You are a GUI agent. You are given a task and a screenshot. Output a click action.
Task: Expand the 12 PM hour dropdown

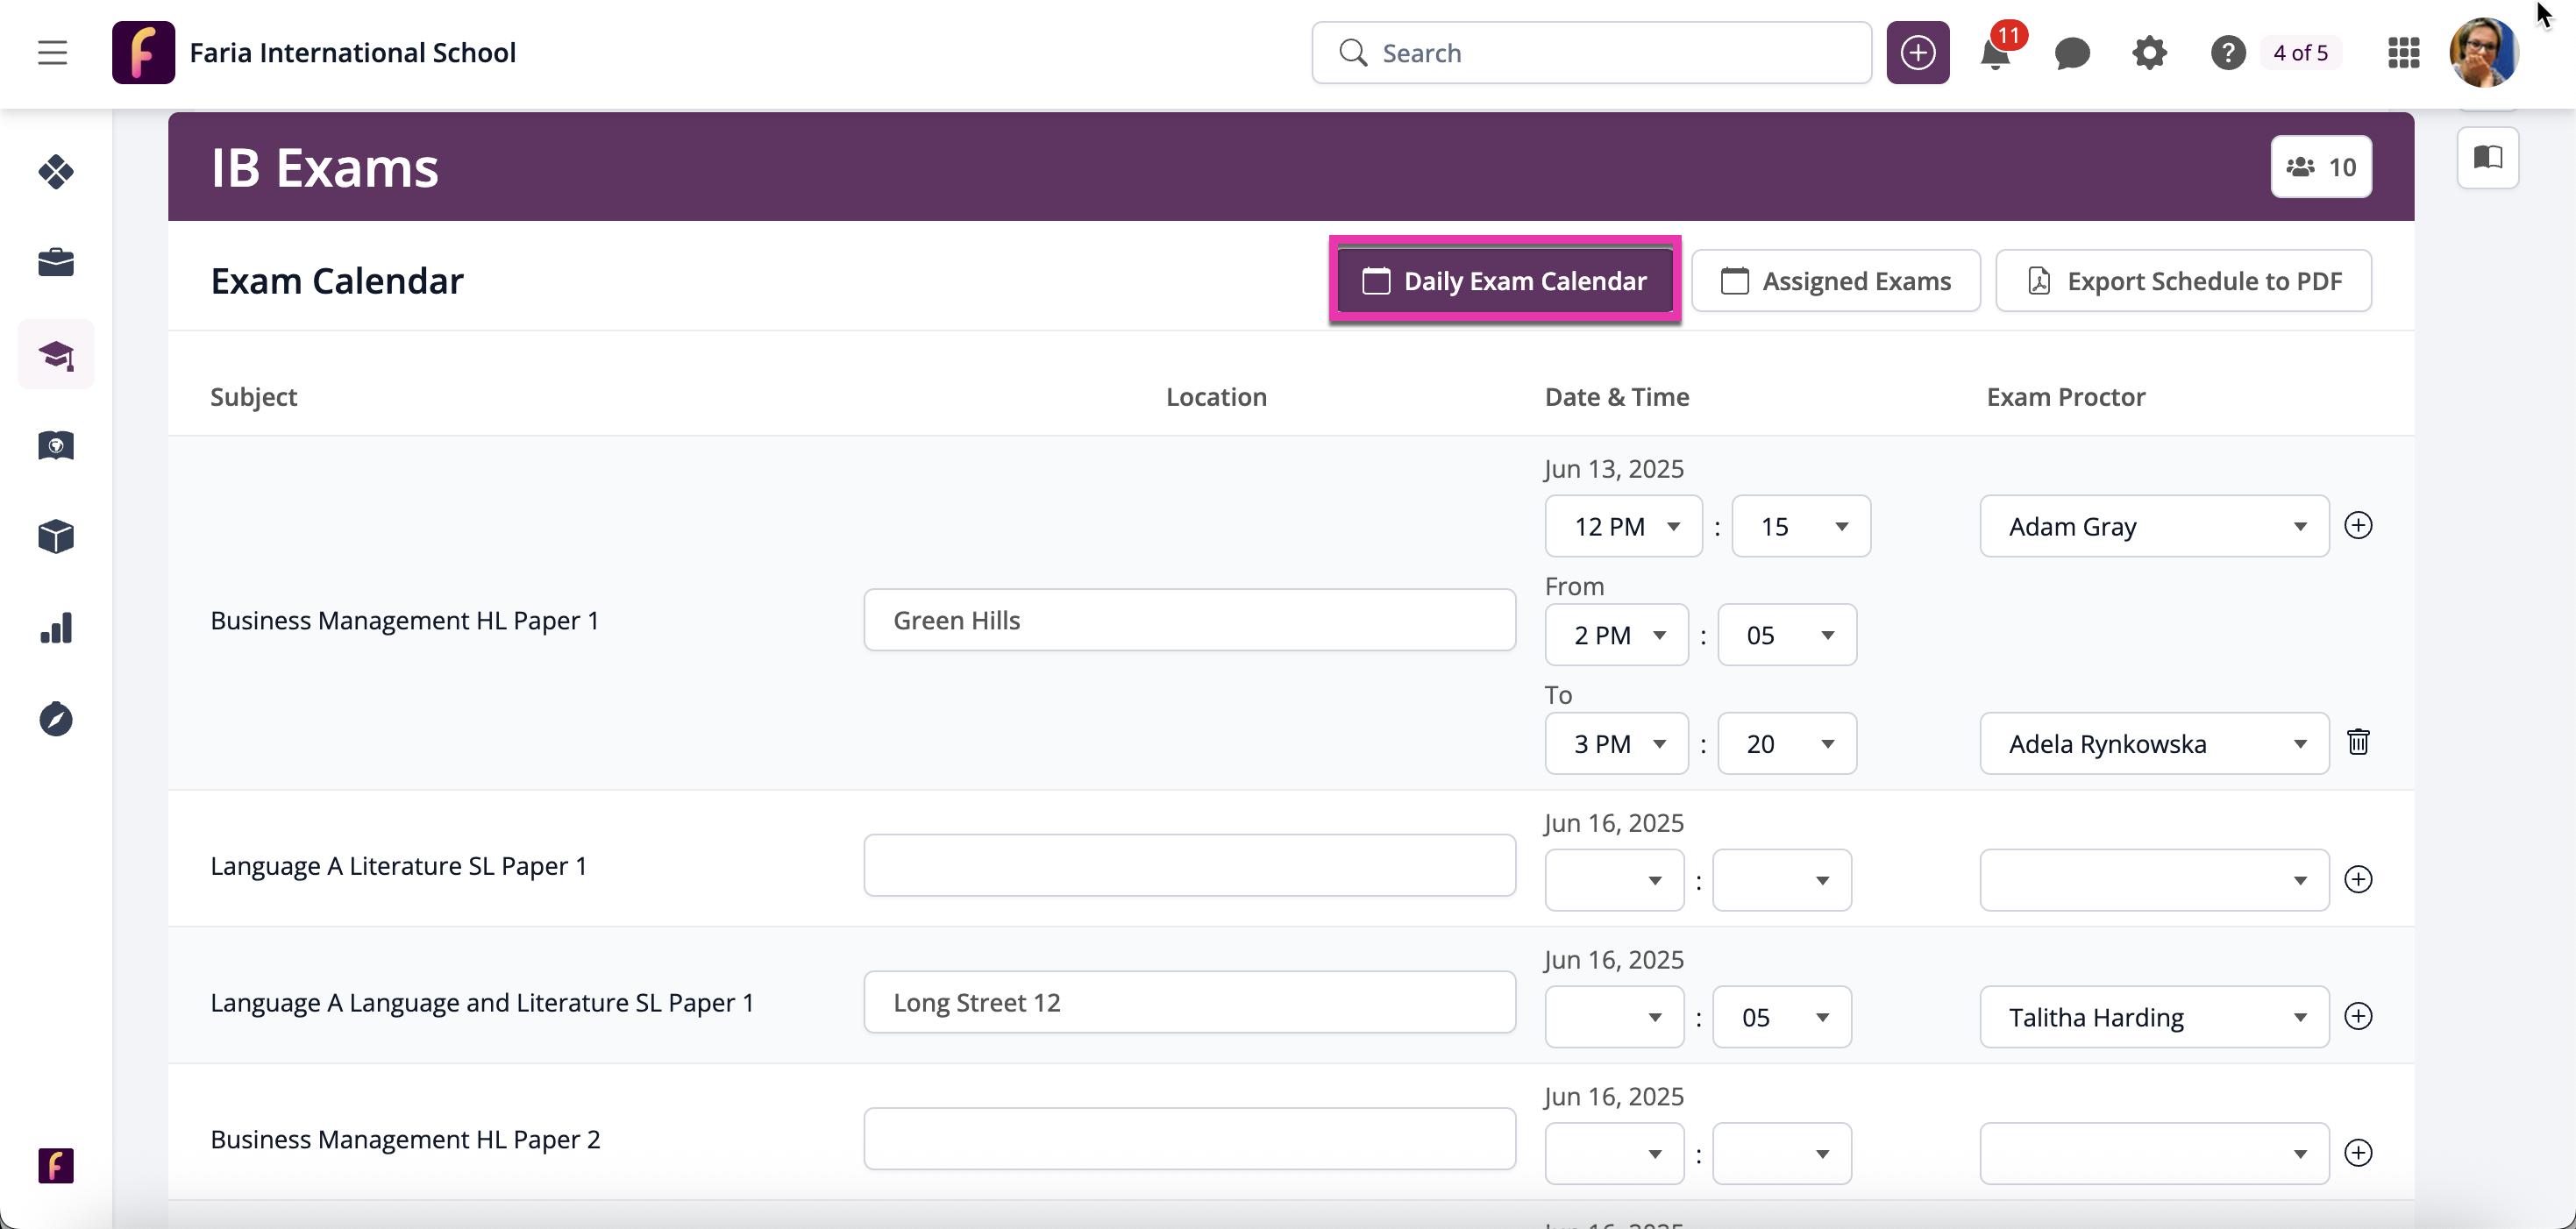tap(1623, 526)
